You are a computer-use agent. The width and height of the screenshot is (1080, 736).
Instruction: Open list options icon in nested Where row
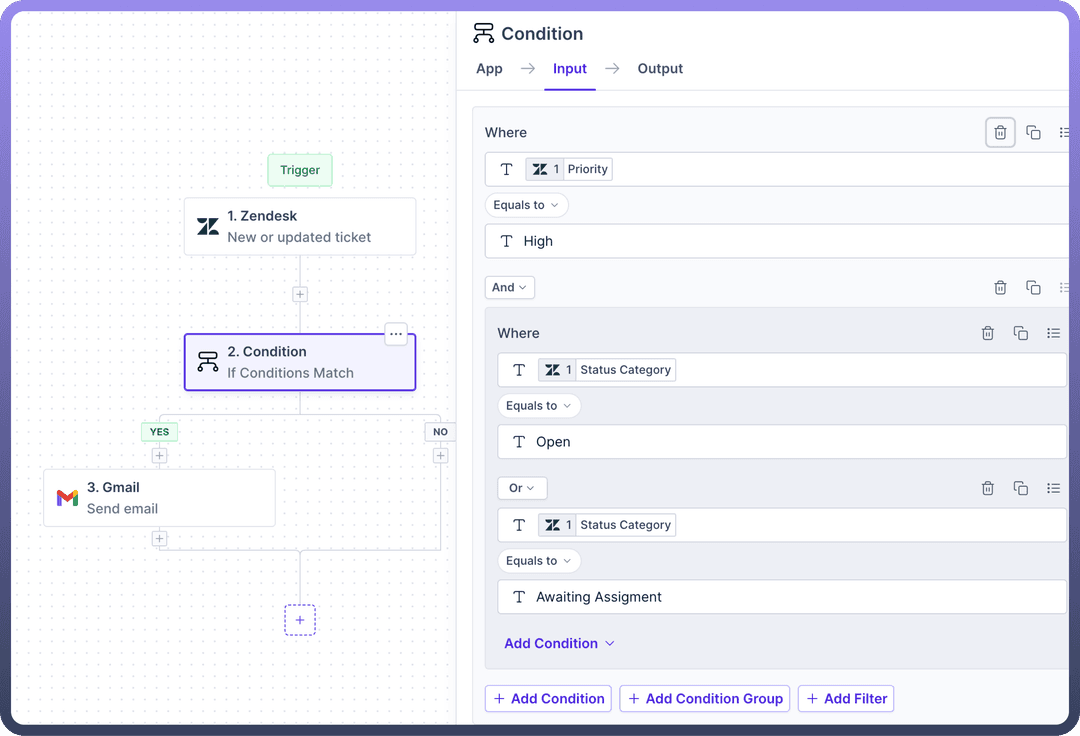point(1053,334)
